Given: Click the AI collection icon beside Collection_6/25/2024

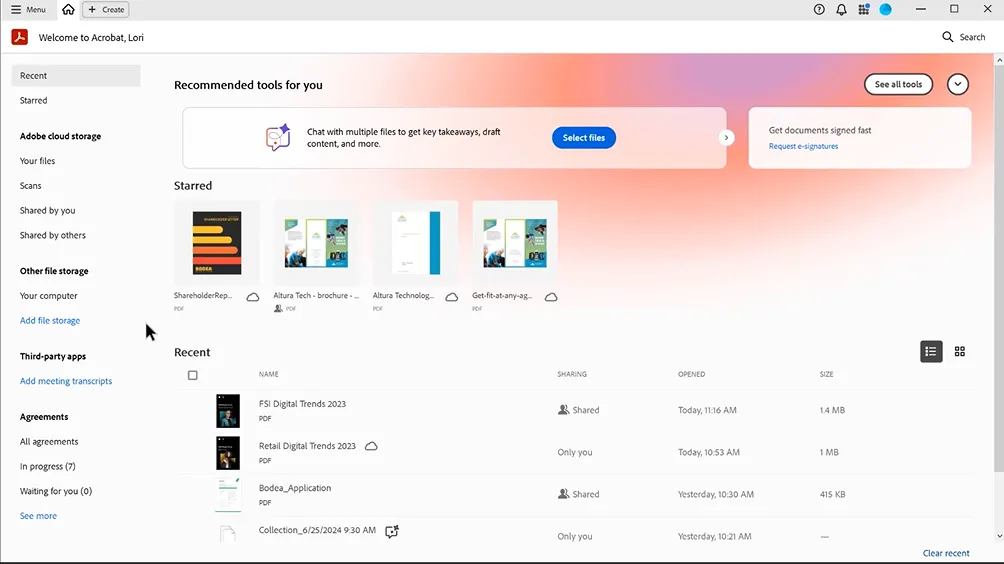Looking at the screenshot, I should (392, 531).
